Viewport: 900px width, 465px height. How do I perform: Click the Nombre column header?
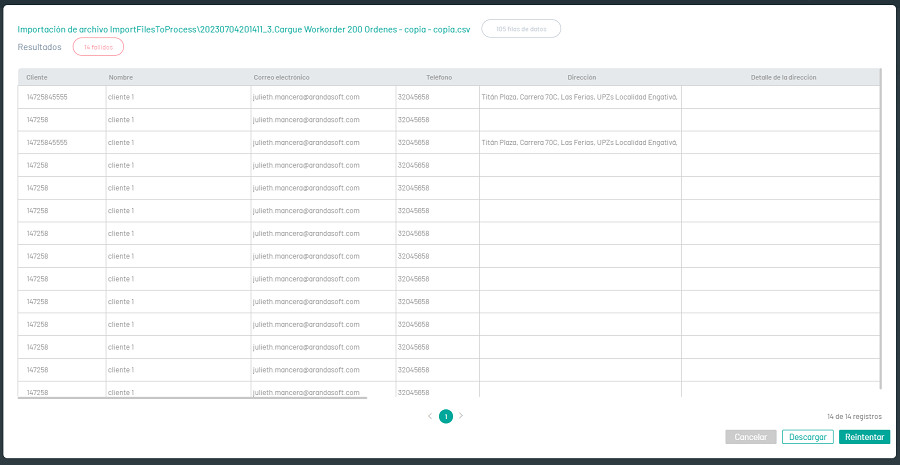[x=121, y=77]
